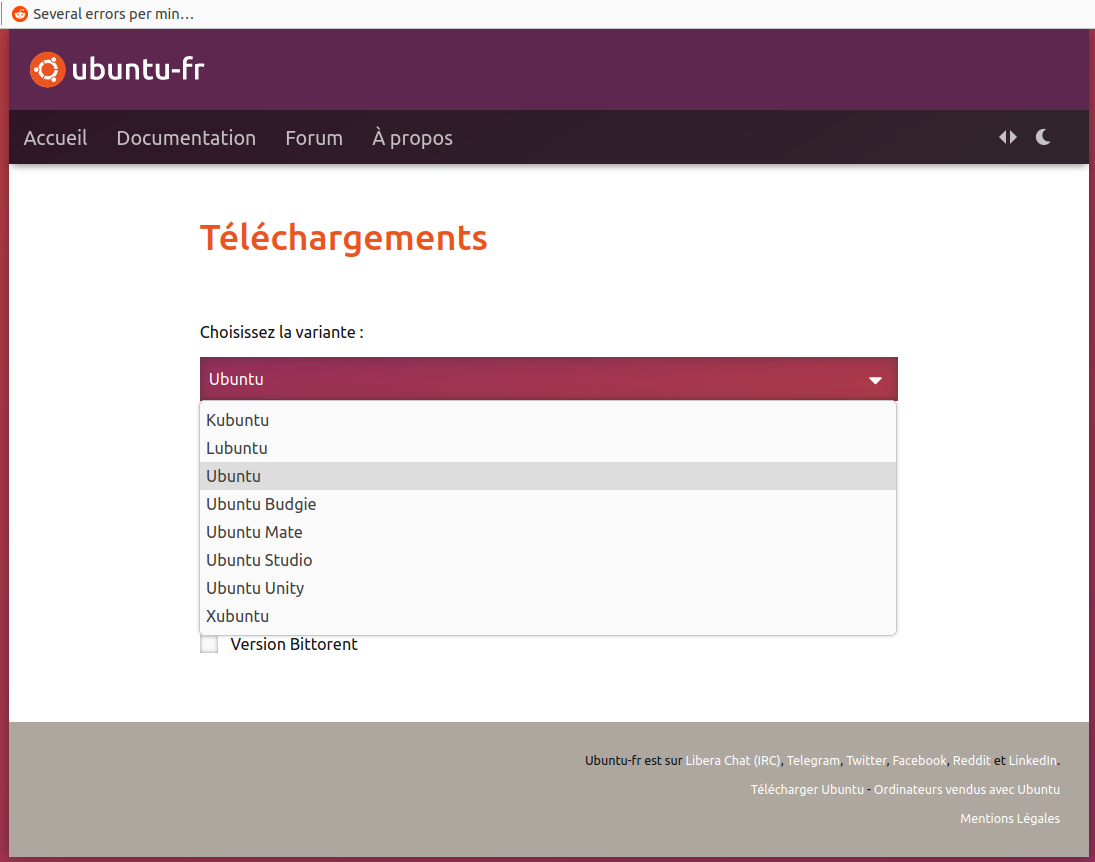
Task: Toggle page width with the arrows icon
Action: point(1008,137)
